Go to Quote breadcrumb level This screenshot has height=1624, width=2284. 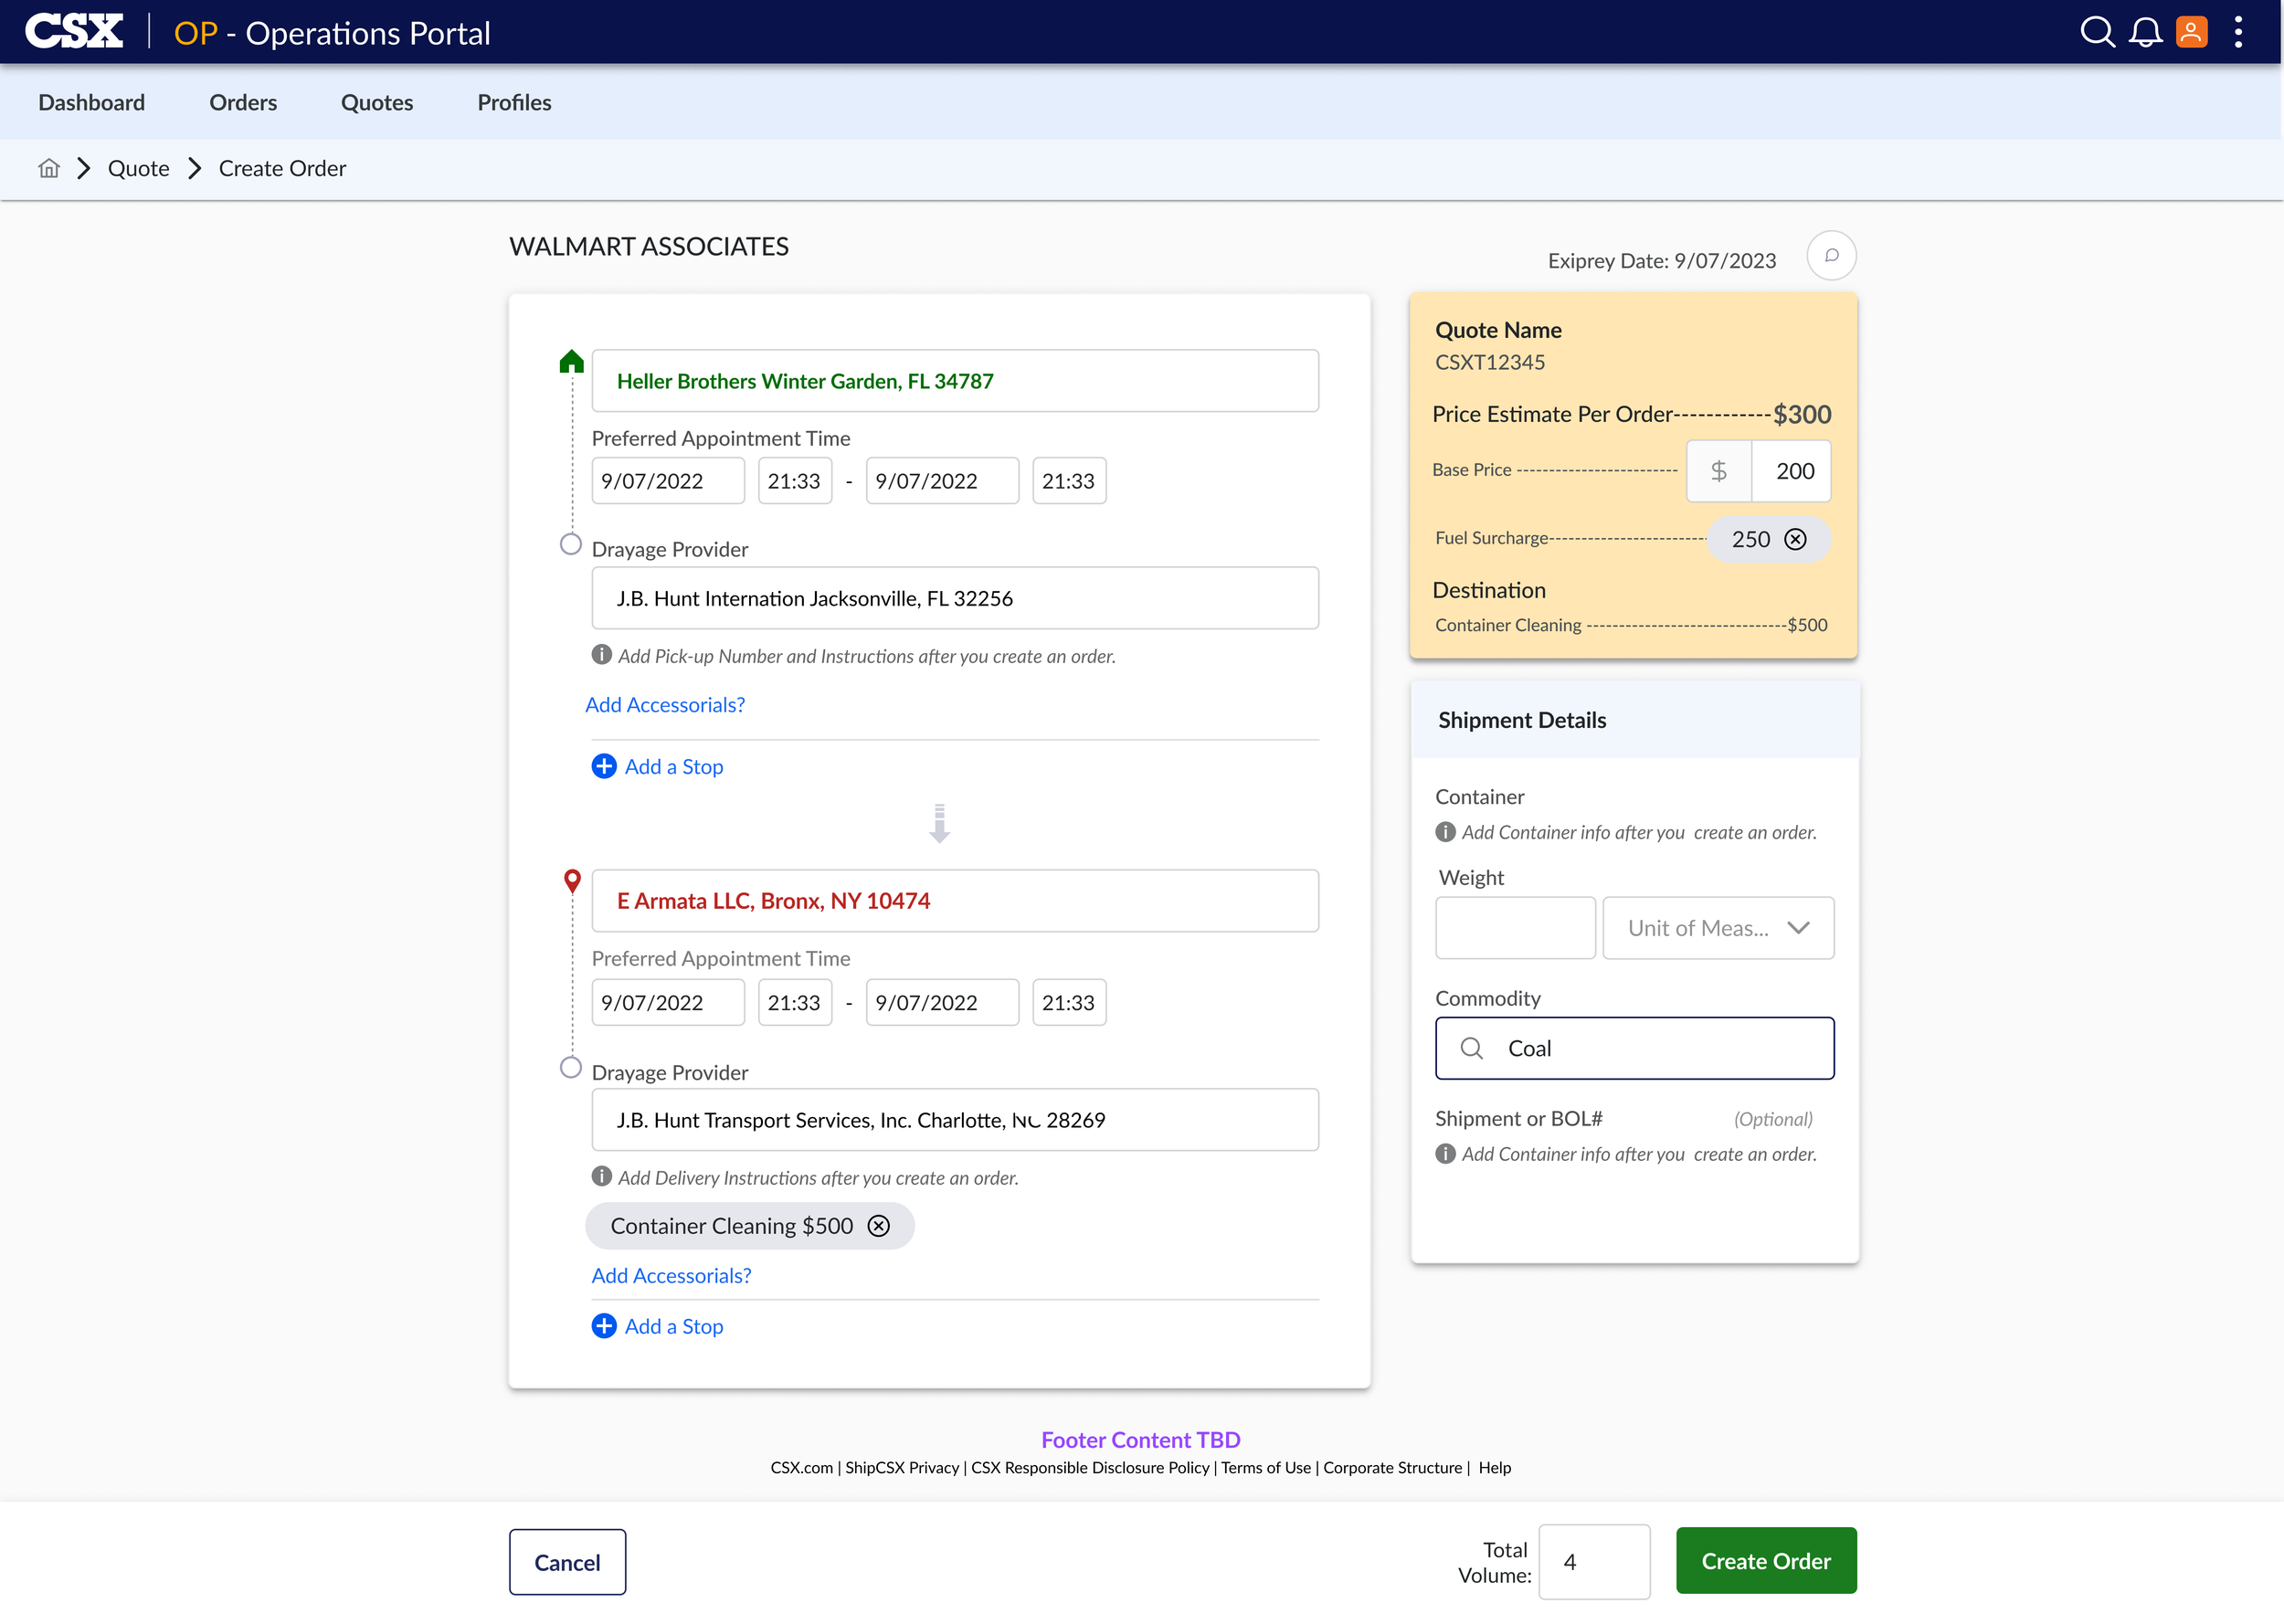(x=138, y=168)
